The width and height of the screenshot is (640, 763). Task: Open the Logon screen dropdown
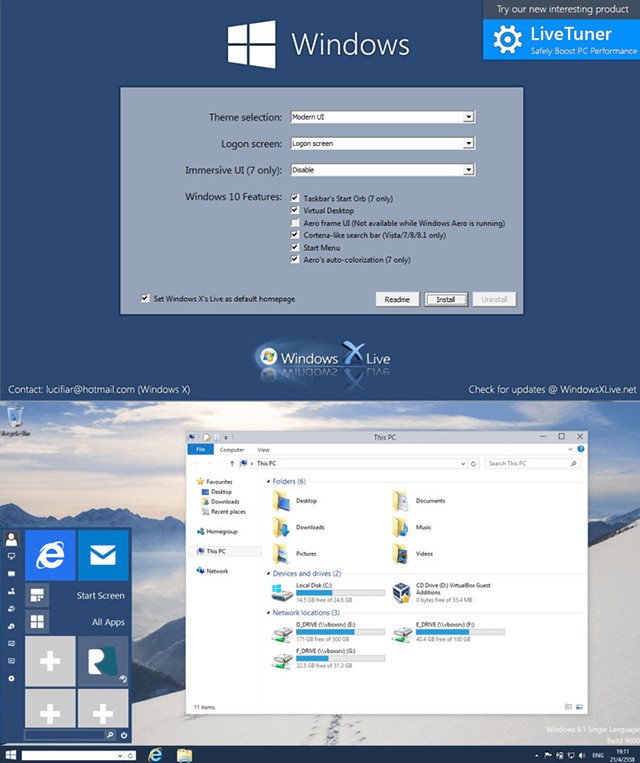point(383,143)
